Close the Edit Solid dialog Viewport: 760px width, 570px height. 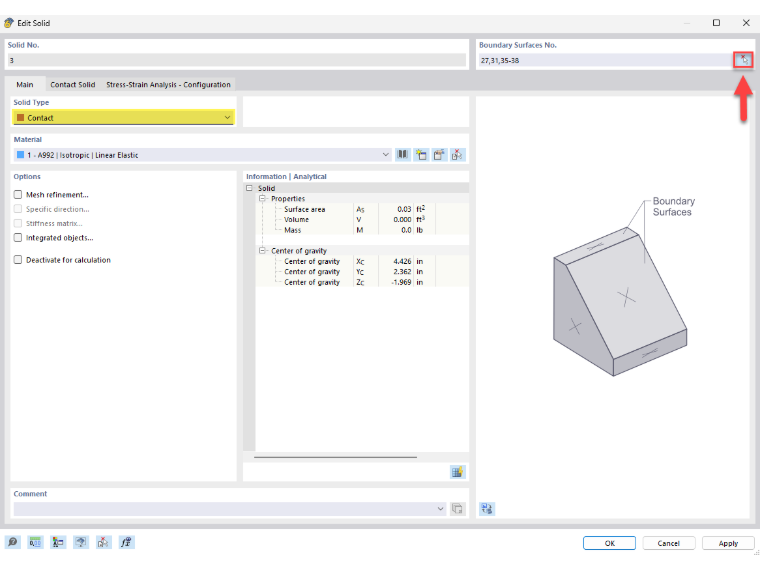746,23
